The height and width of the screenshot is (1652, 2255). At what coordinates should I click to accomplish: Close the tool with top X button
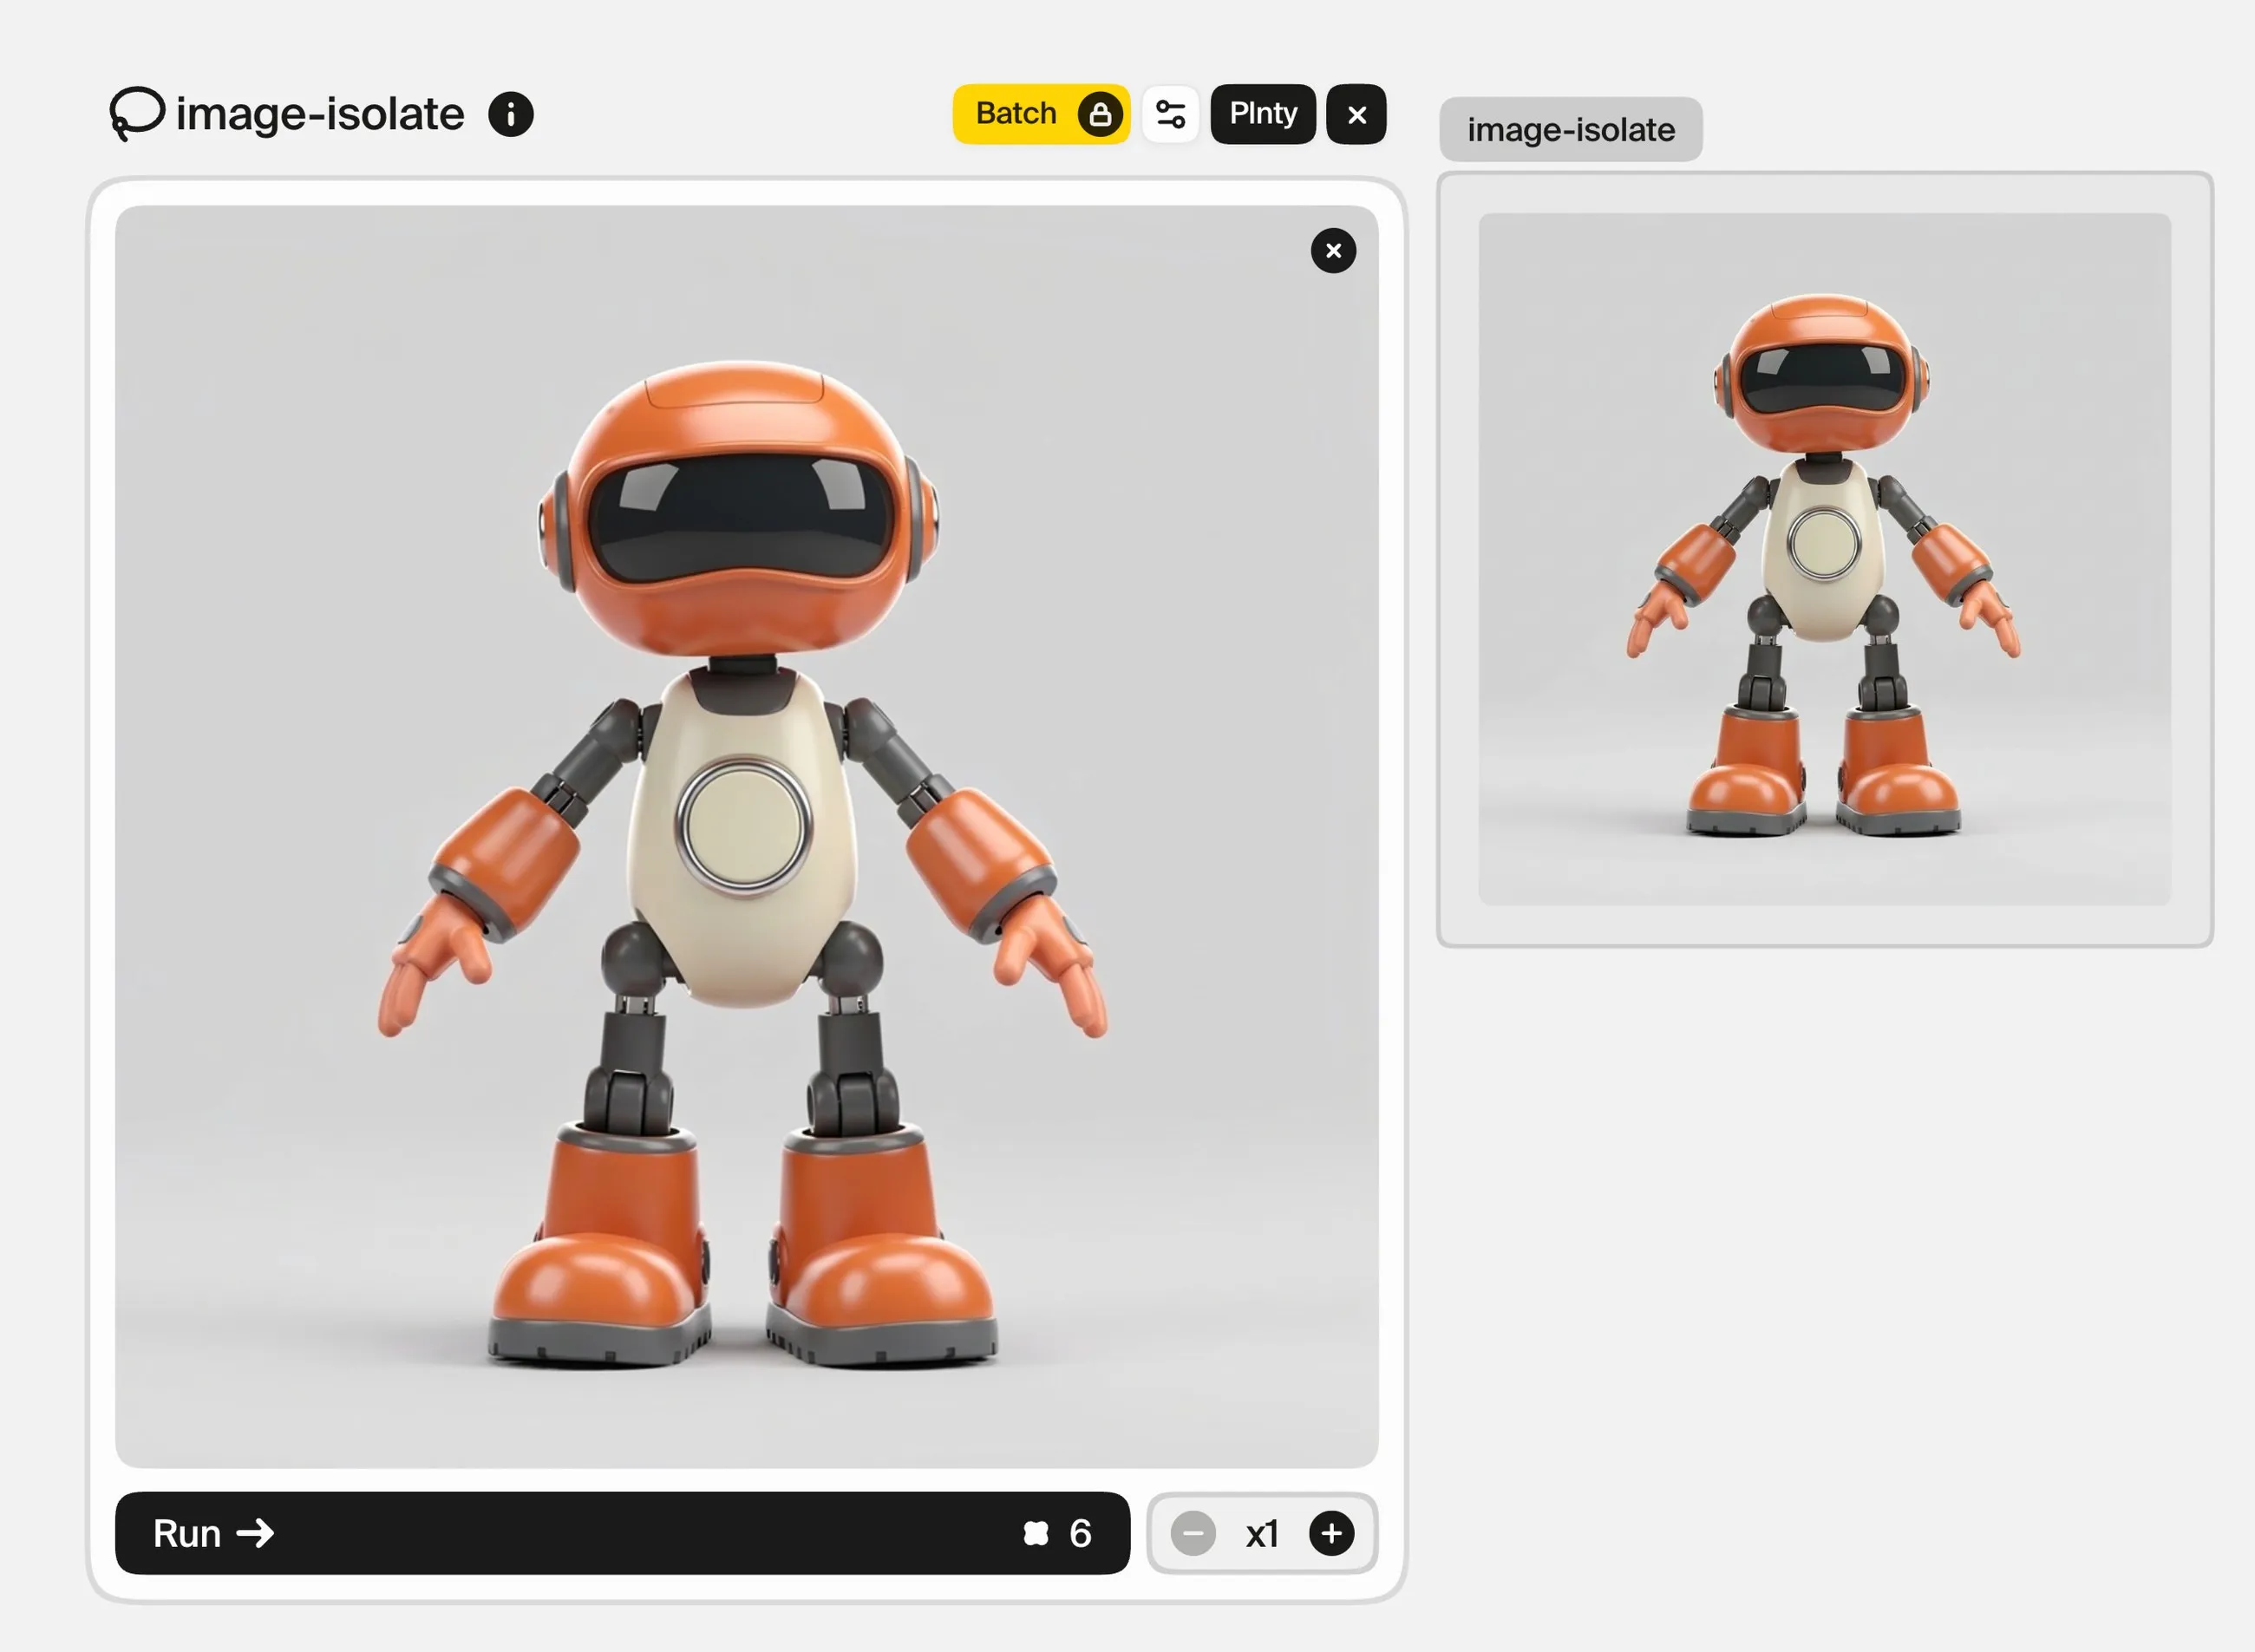[1356, 114]
